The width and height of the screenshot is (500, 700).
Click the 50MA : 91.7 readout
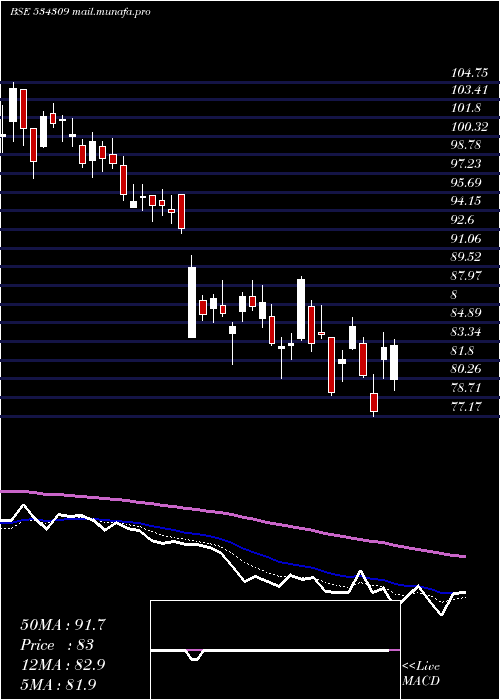[63, 625]
